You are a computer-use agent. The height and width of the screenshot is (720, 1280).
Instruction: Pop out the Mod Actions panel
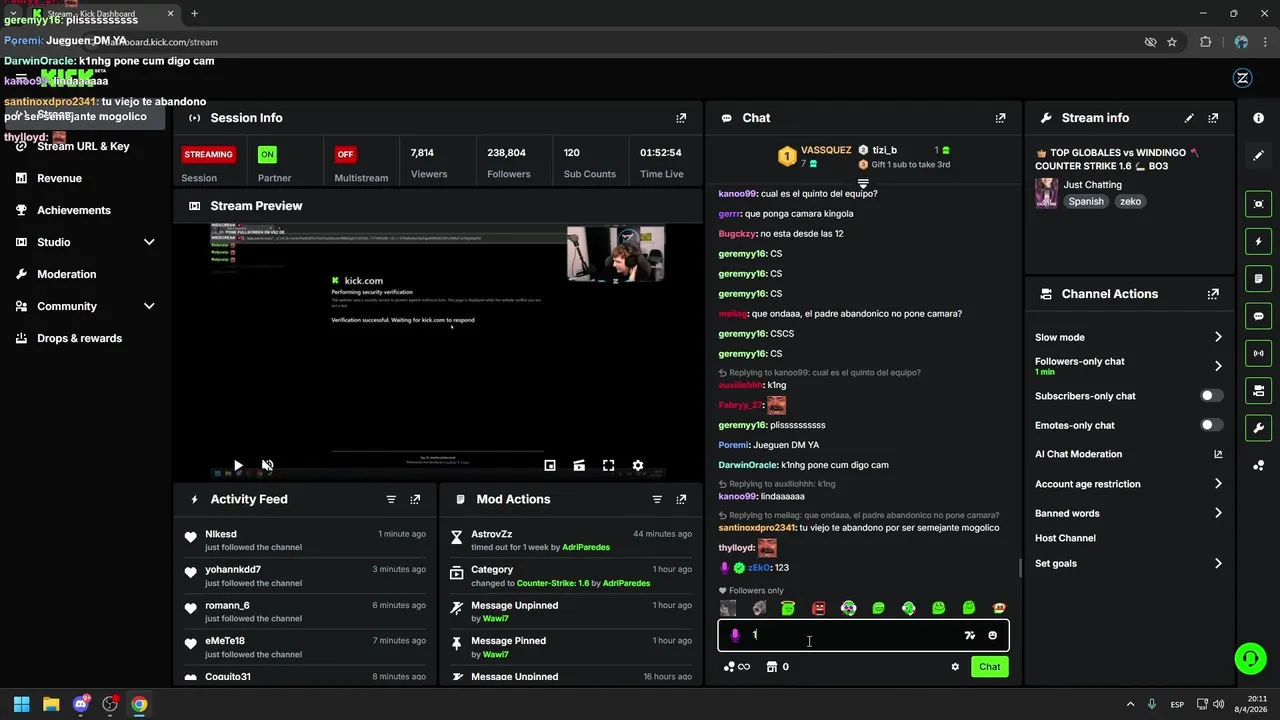point(681,499)
